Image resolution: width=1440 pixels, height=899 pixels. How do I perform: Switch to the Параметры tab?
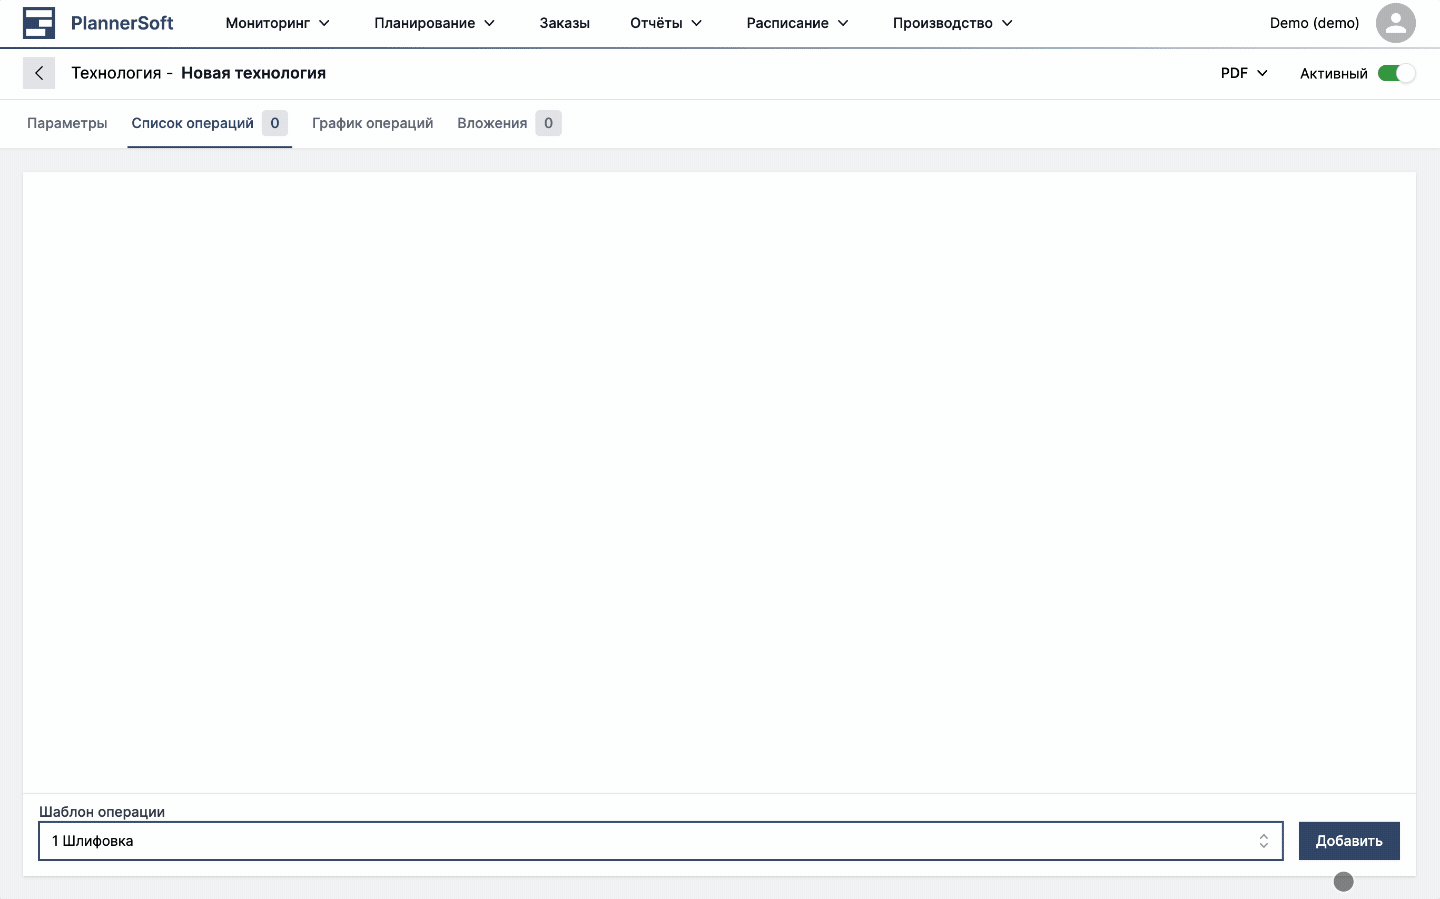67,123
